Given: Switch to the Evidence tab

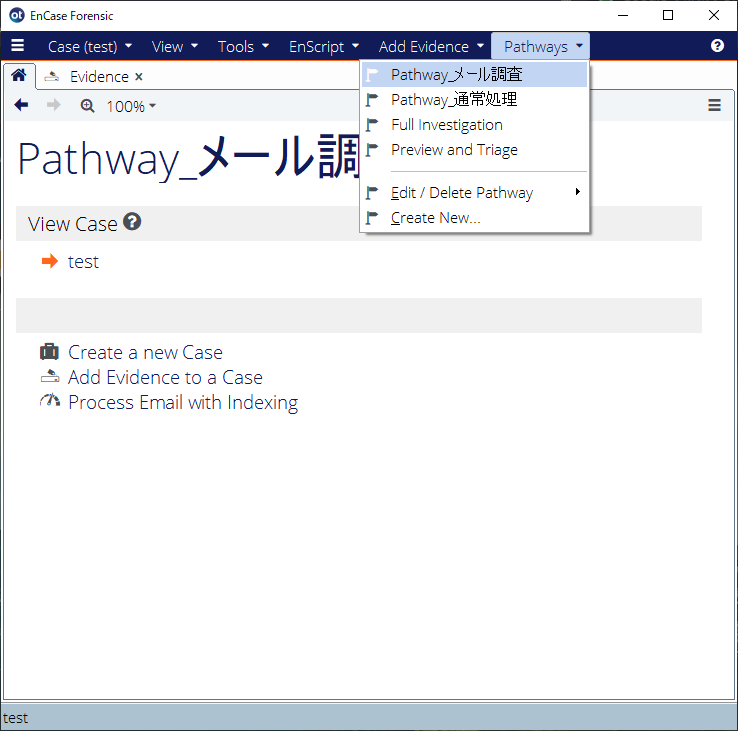Looking at the screenshot, I should (x=99, y=77).
